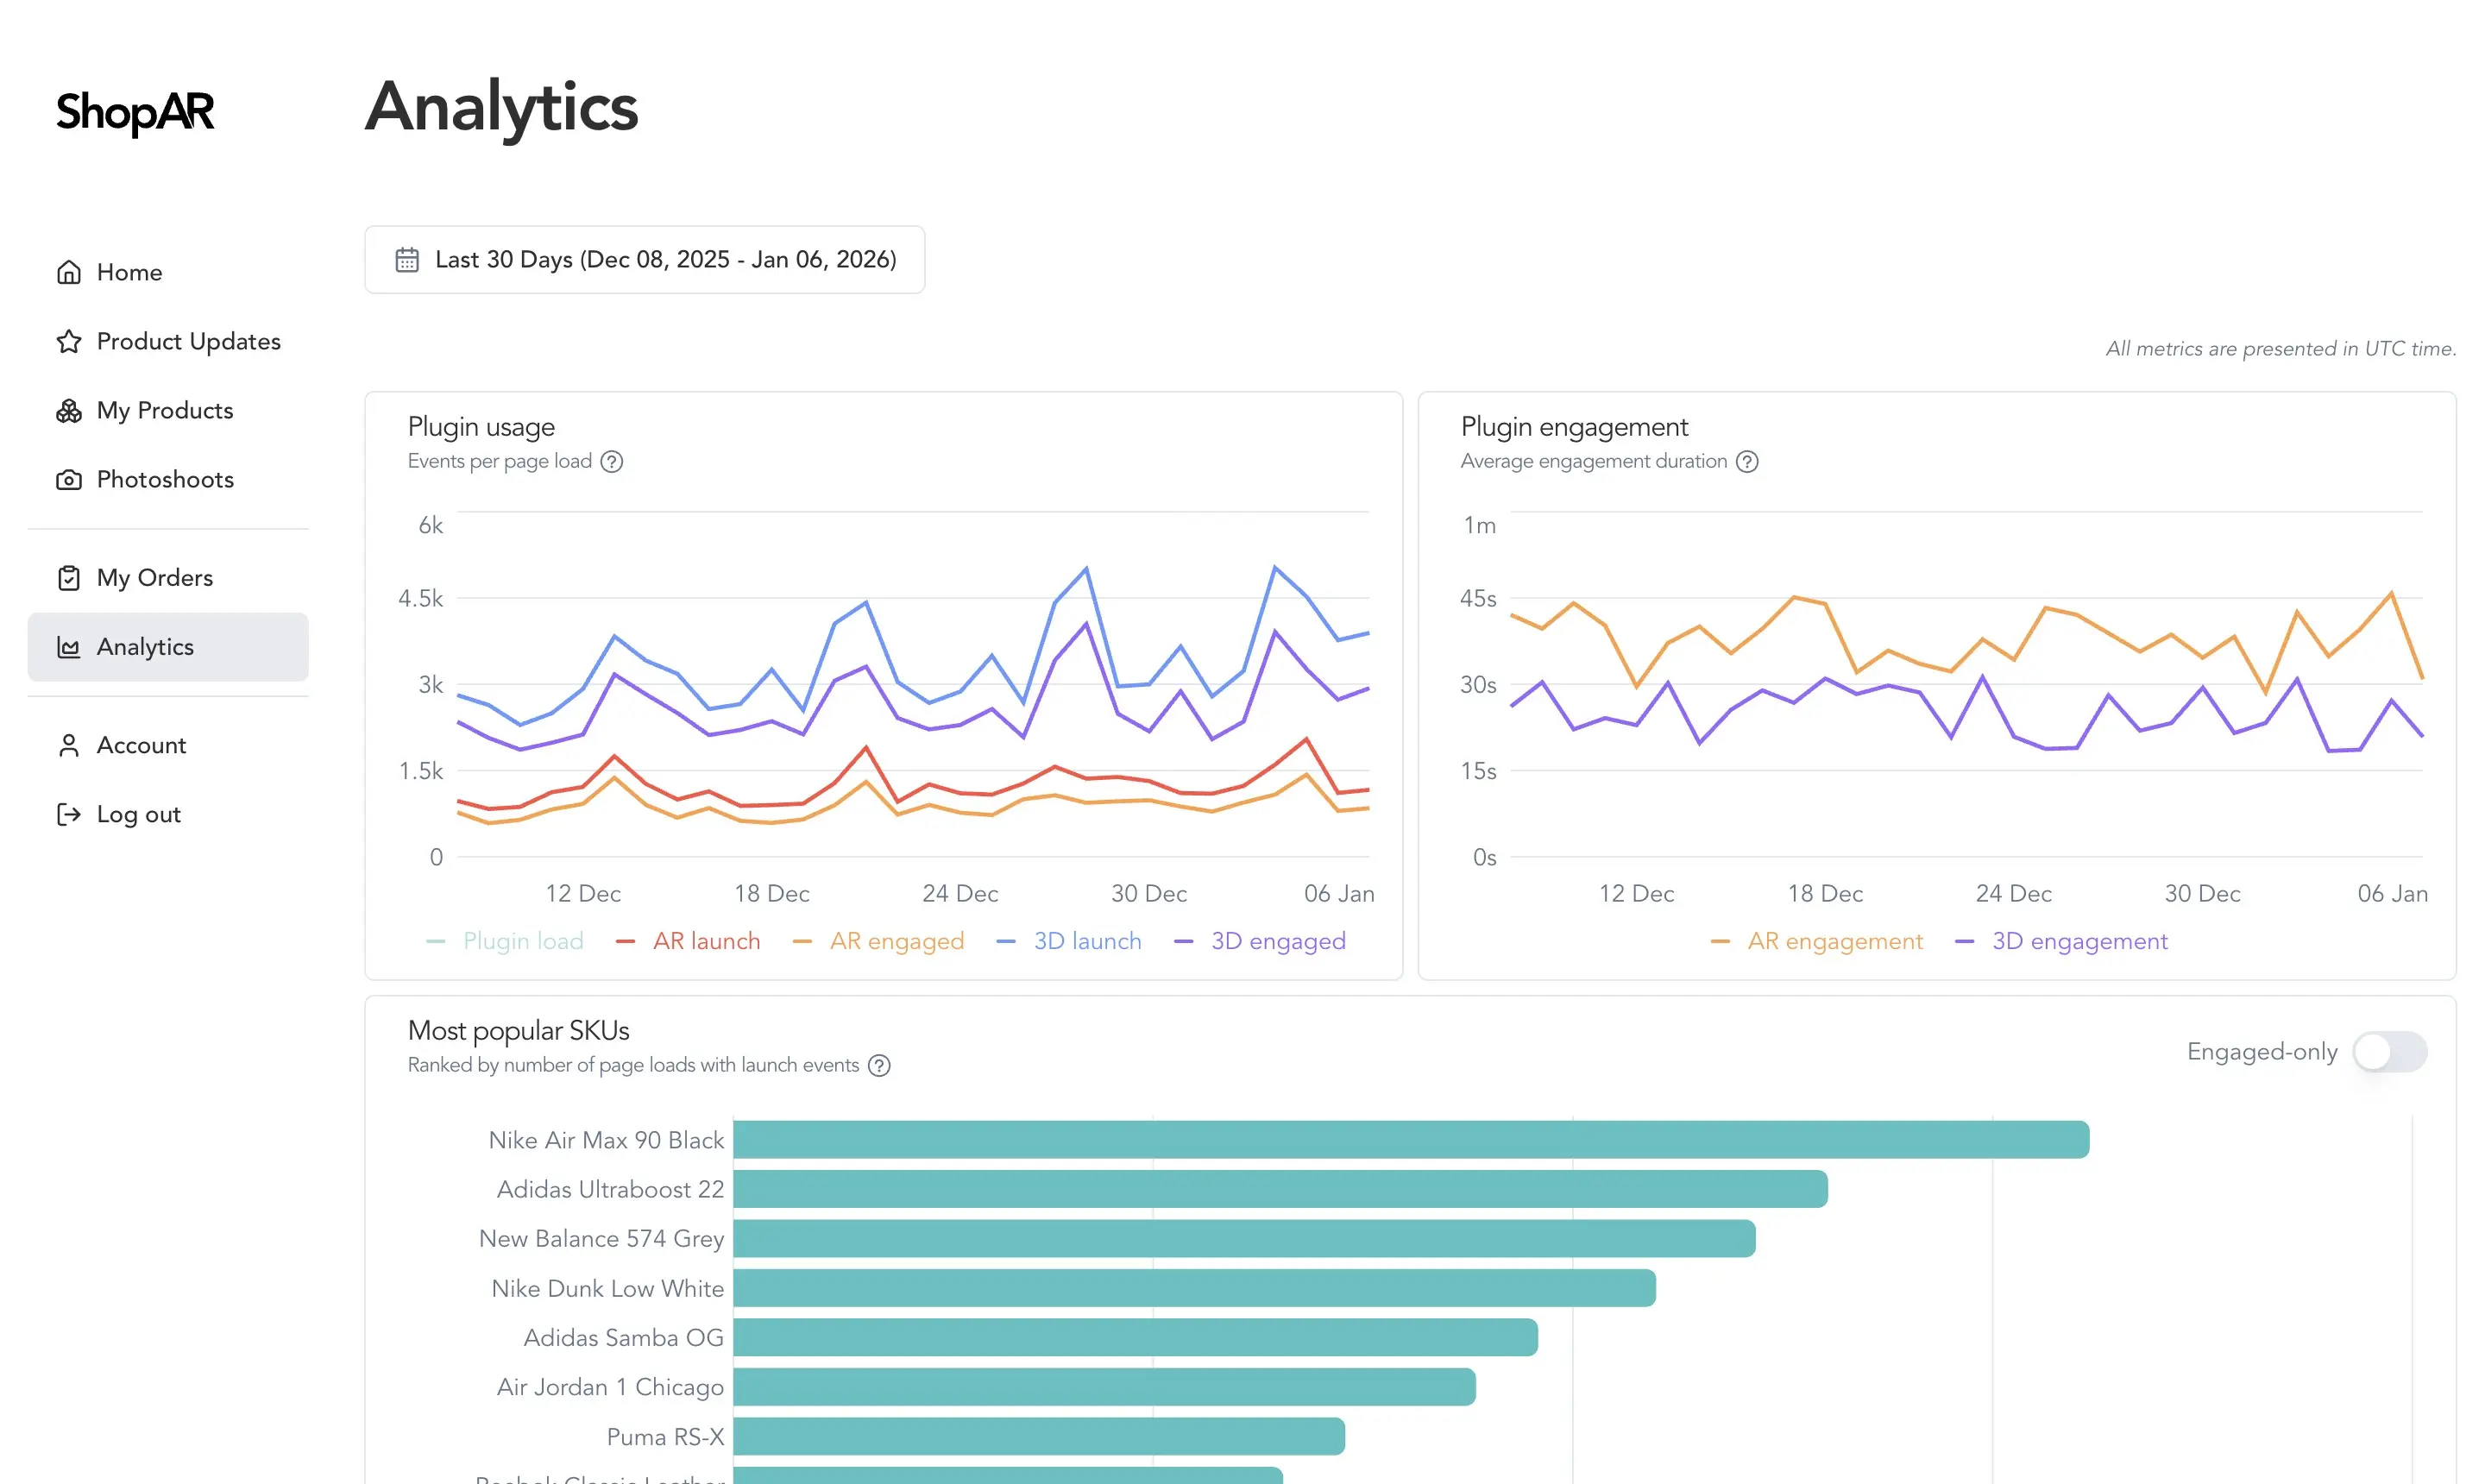Click the Log out link
Image resolution: width=2485 pixels, height=1484 pixels.
[138, 813]
